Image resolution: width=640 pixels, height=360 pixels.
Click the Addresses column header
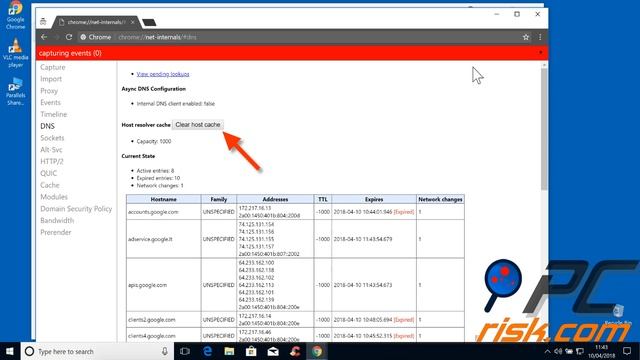pos(275,200)
